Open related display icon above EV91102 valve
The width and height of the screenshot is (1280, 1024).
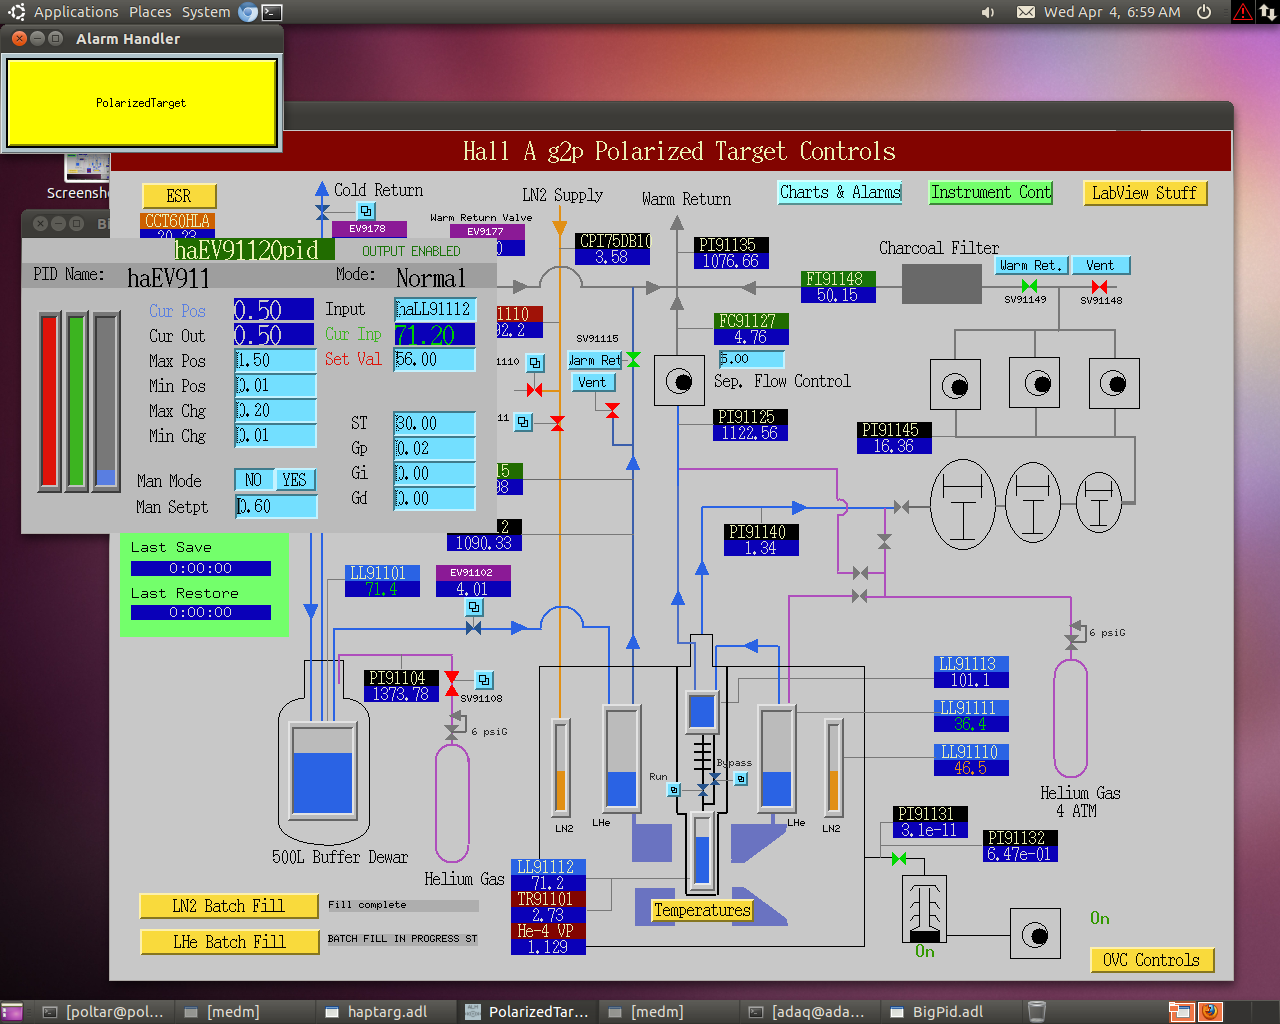(475, 607)
